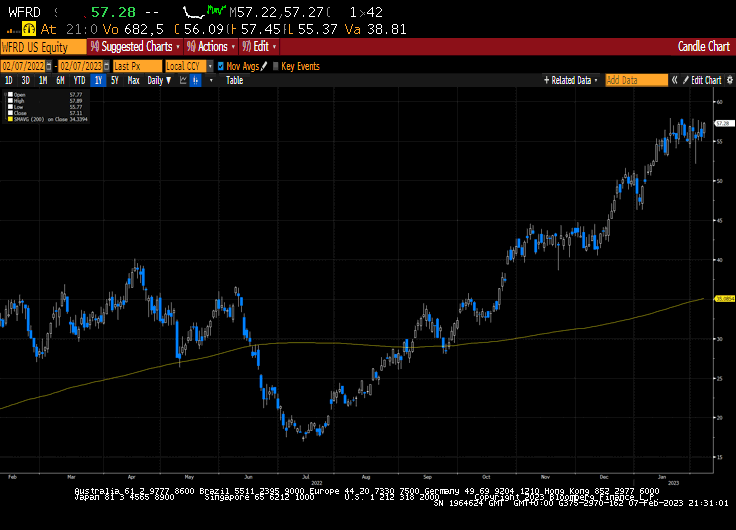Click the Jul label on time axis
This screenshot has height=530, width=736.
click(x=306, y=477)
